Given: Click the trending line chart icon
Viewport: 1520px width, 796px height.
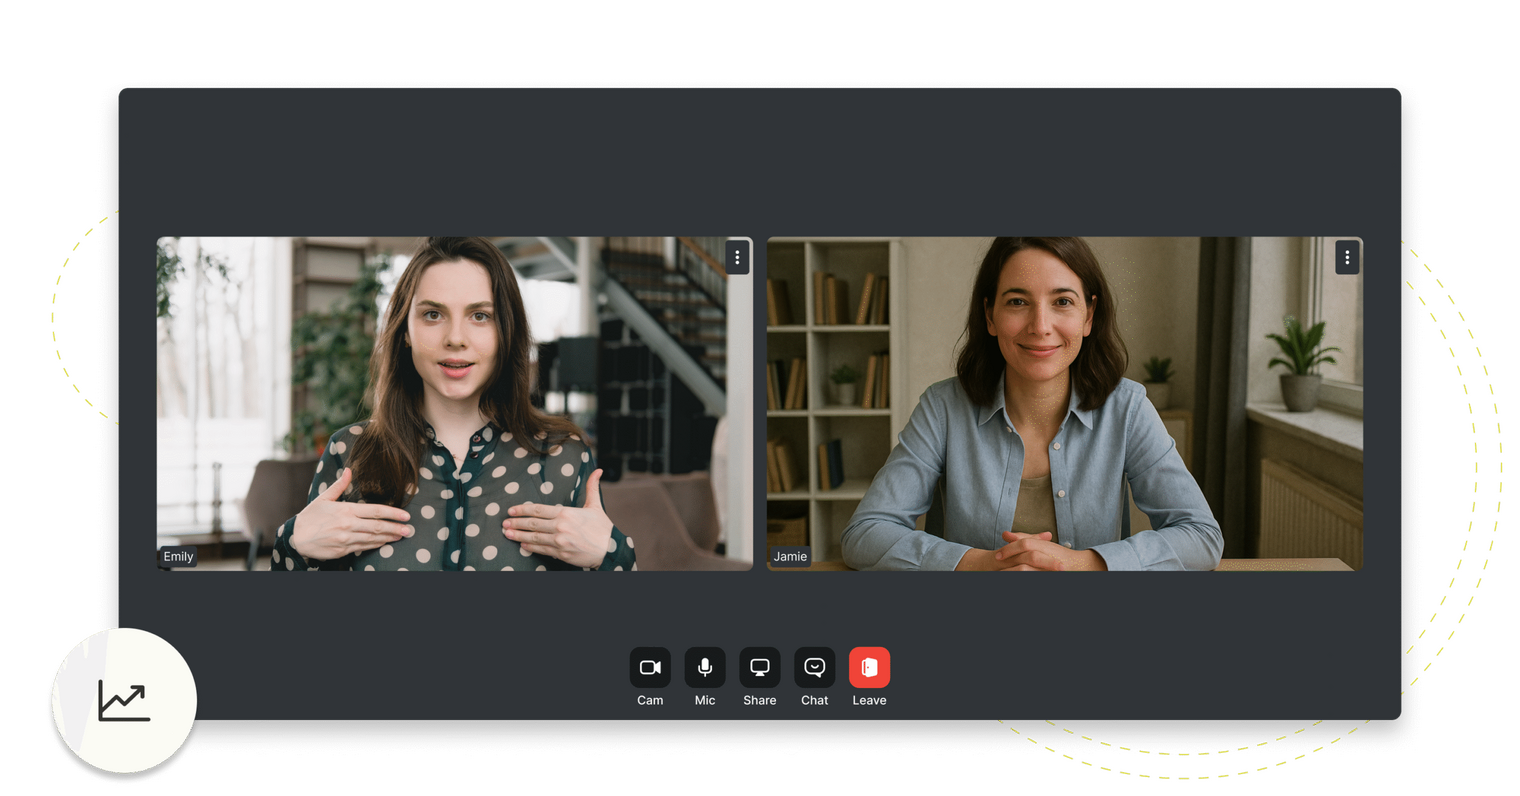Looking at the screenshot, I should click(124, 700).
